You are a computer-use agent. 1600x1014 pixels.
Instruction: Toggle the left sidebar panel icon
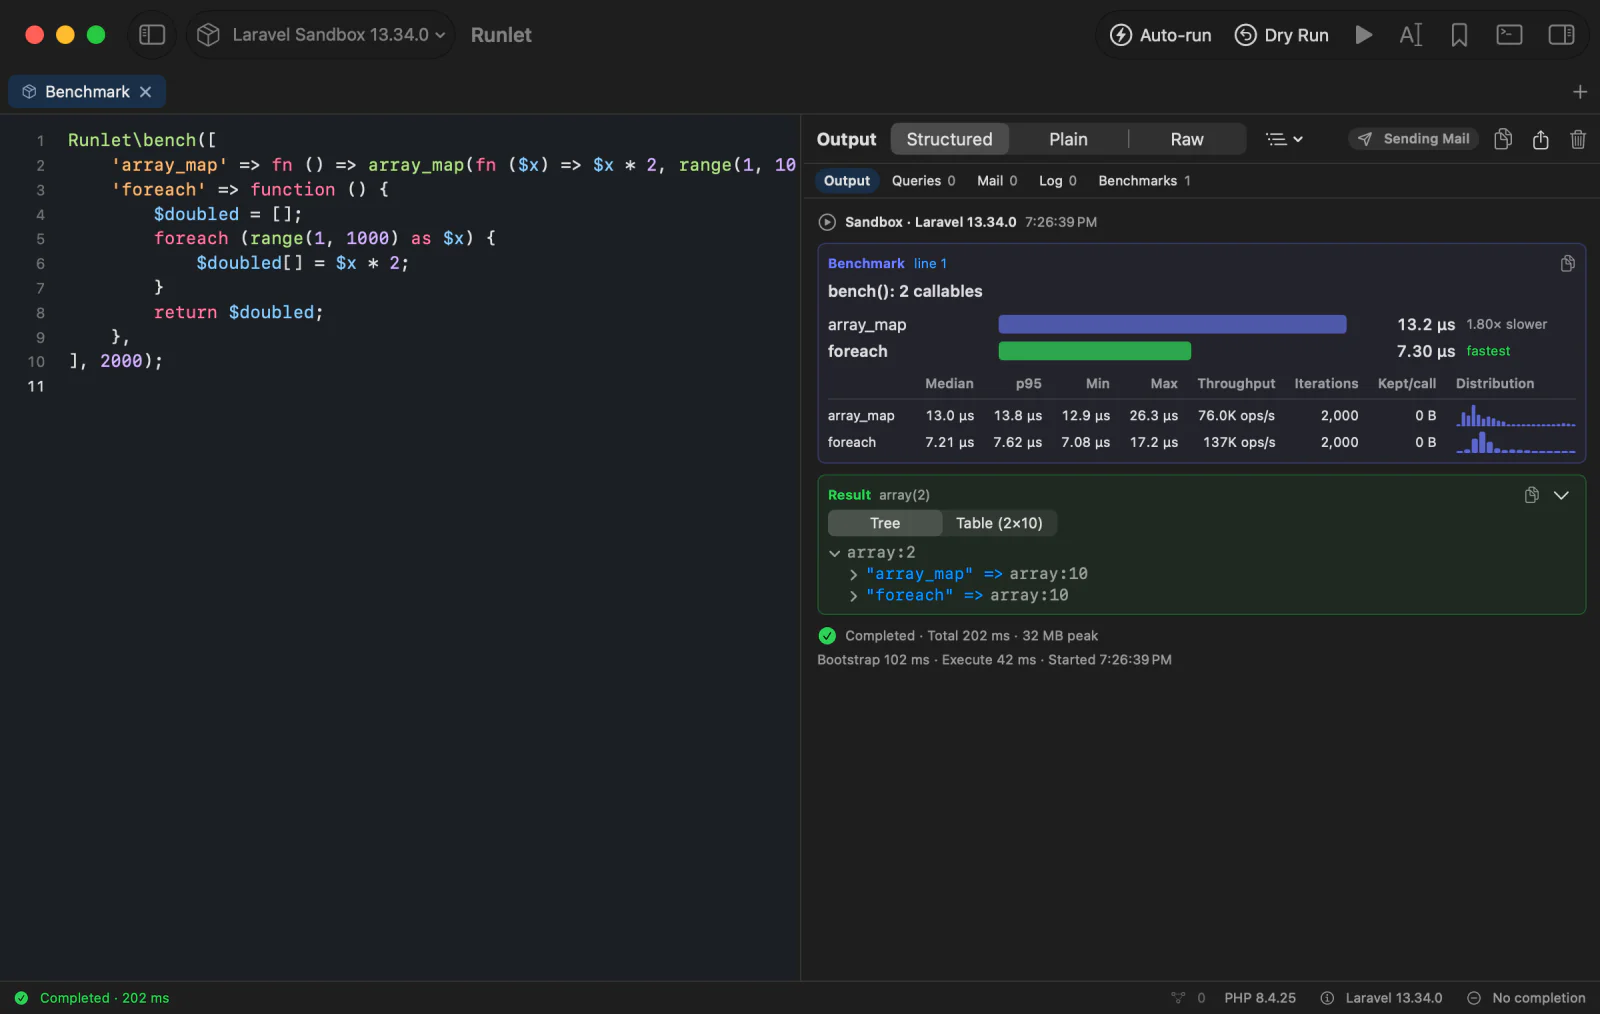[152, 35]
